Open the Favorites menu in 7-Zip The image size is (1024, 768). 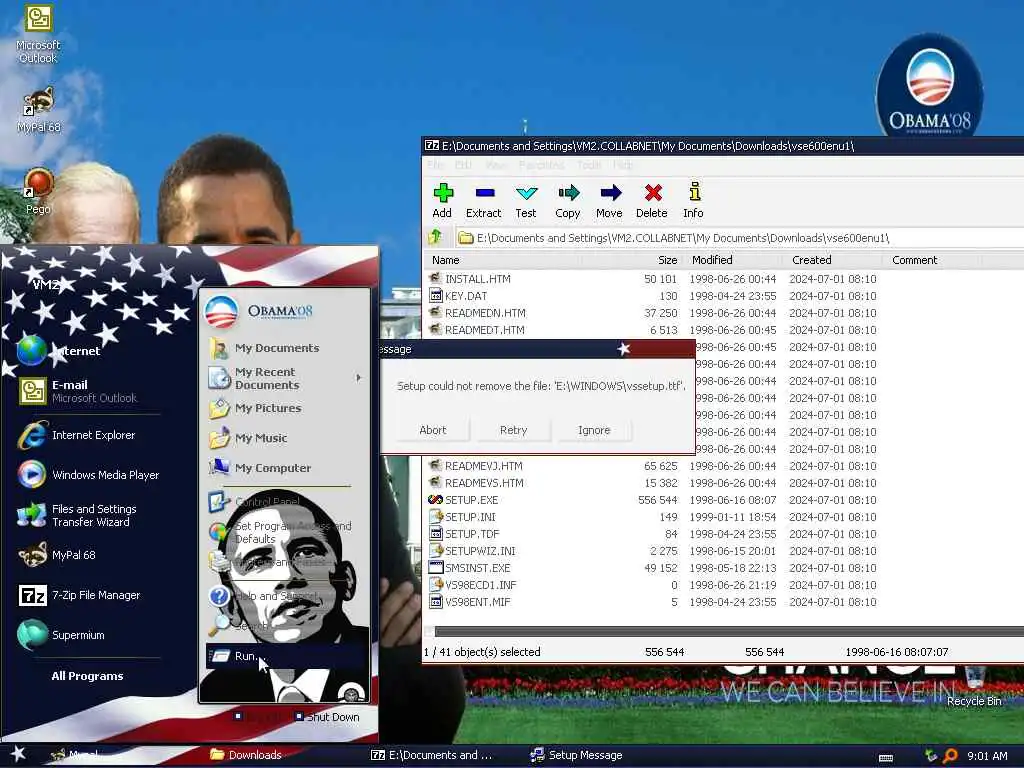coord(541,165)
